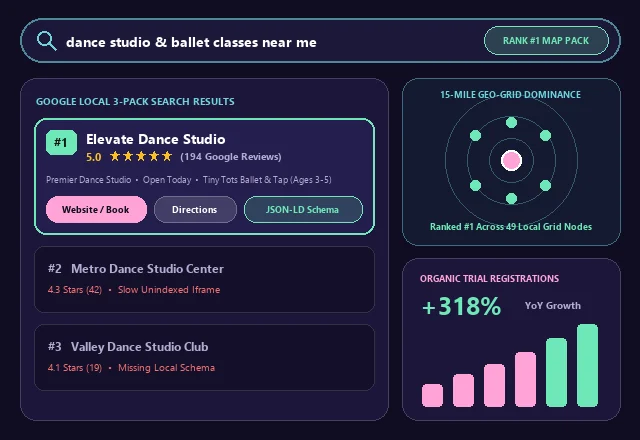Click the bottom green geo-grid node
Screen dimensions: 640x440
coord(511,199)
